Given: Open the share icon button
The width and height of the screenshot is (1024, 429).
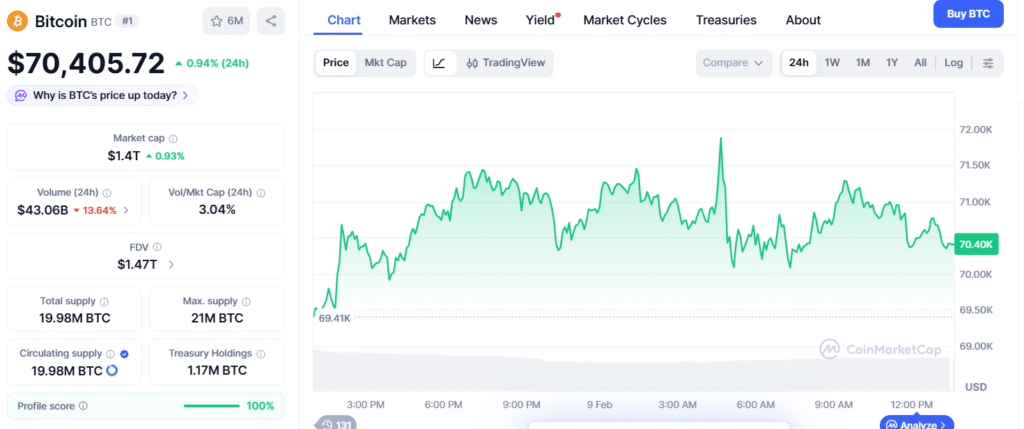Looking at the screenshot, I should (x=271, y=21).
